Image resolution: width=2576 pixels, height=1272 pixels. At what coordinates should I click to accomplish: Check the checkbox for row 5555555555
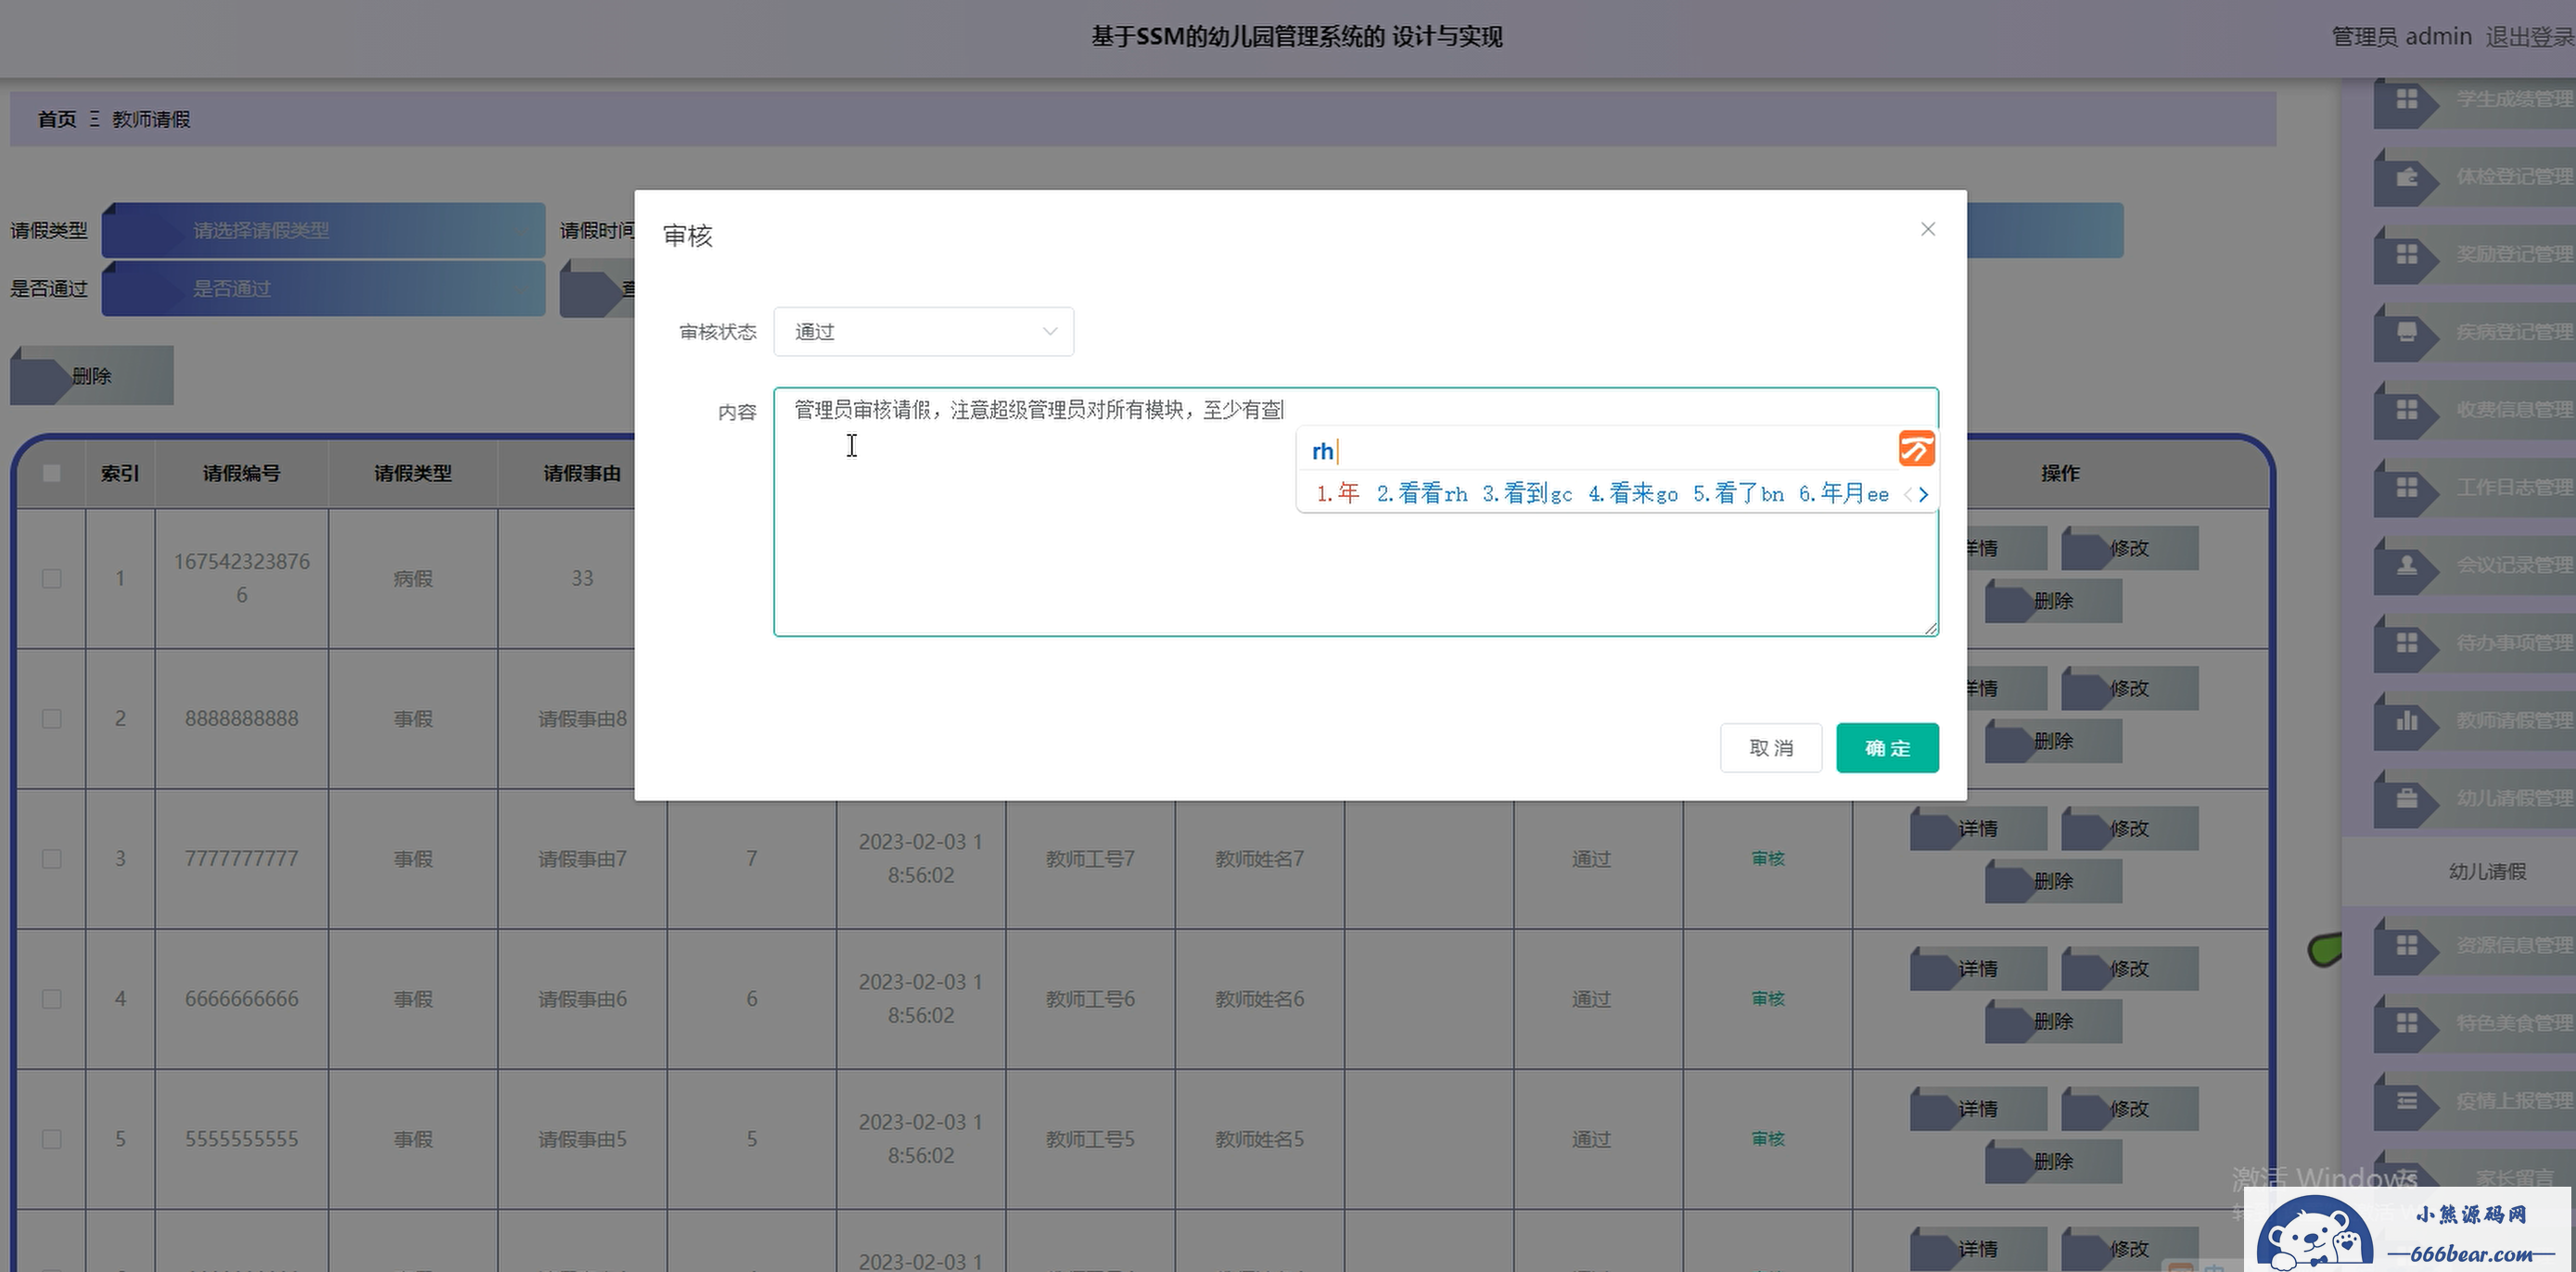pos(52,1139)
